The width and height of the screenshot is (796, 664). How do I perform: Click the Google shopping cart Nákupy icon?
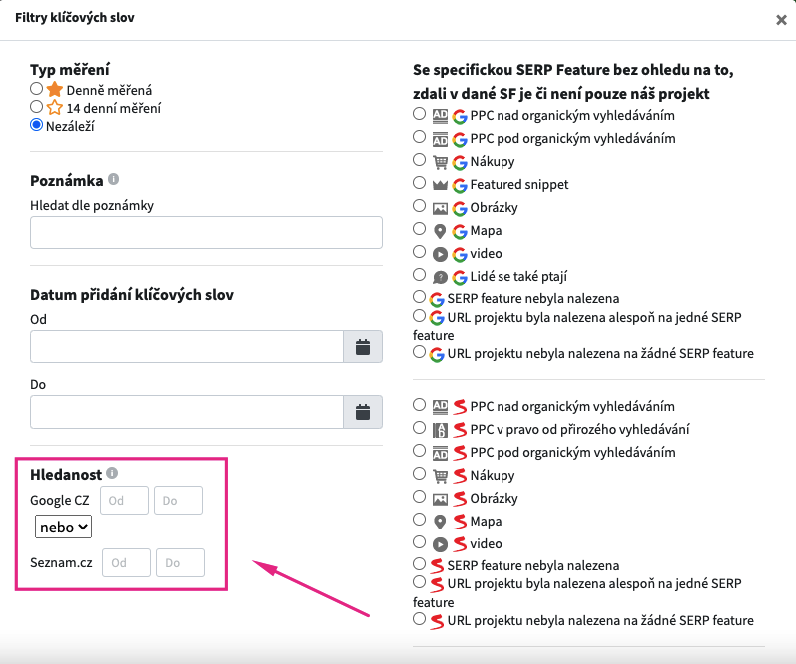(440, 162)
